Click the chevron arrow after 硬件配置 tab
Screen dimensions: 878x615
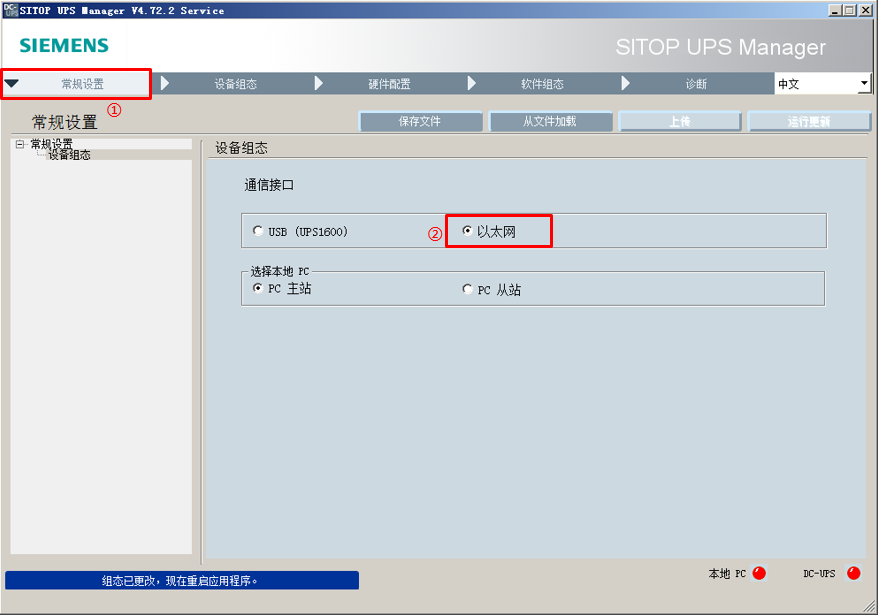[x=471, y=84]
